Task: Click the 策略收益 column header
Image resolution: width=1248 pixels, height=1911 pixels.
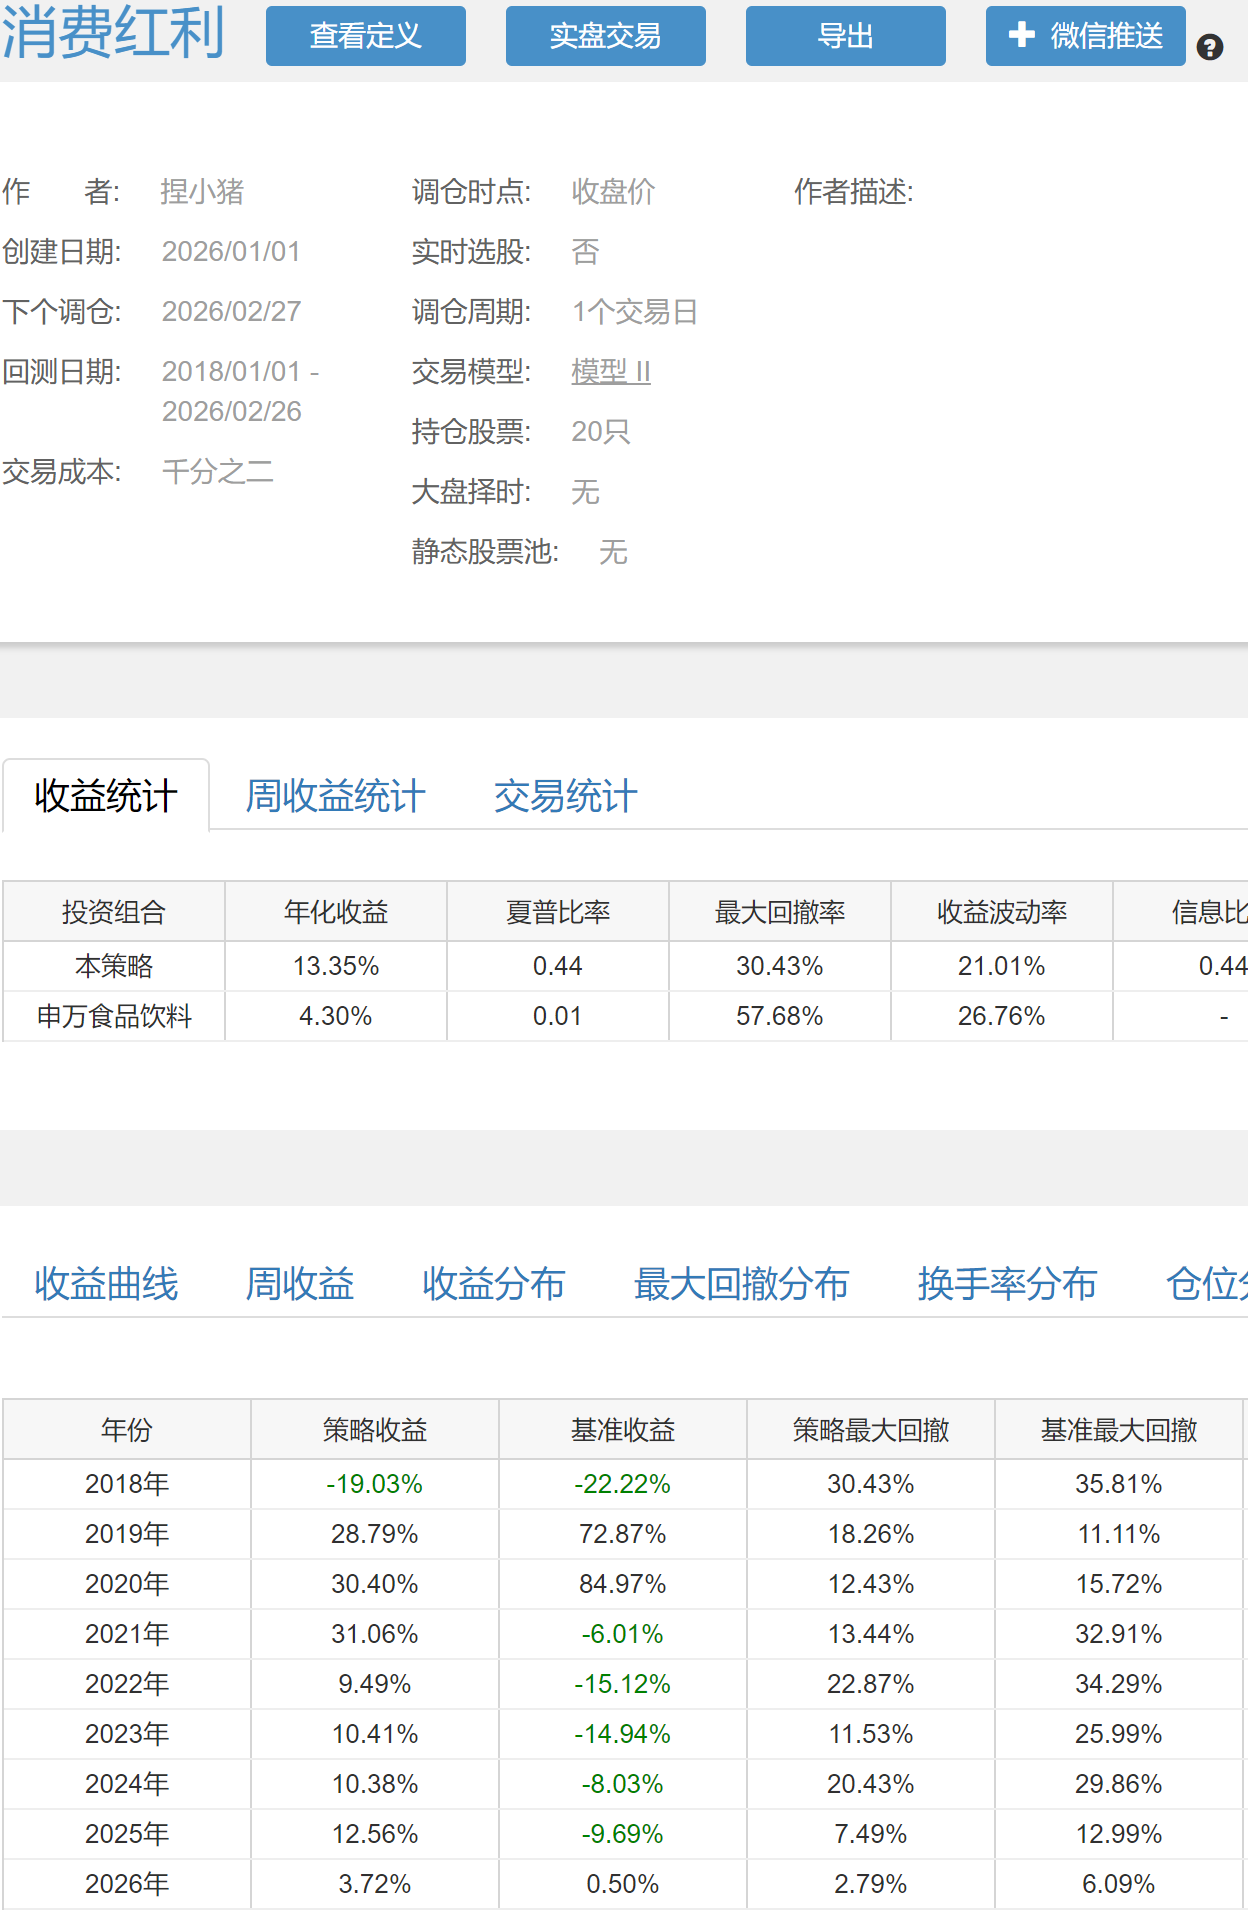Action: (x=375, y=1430)
